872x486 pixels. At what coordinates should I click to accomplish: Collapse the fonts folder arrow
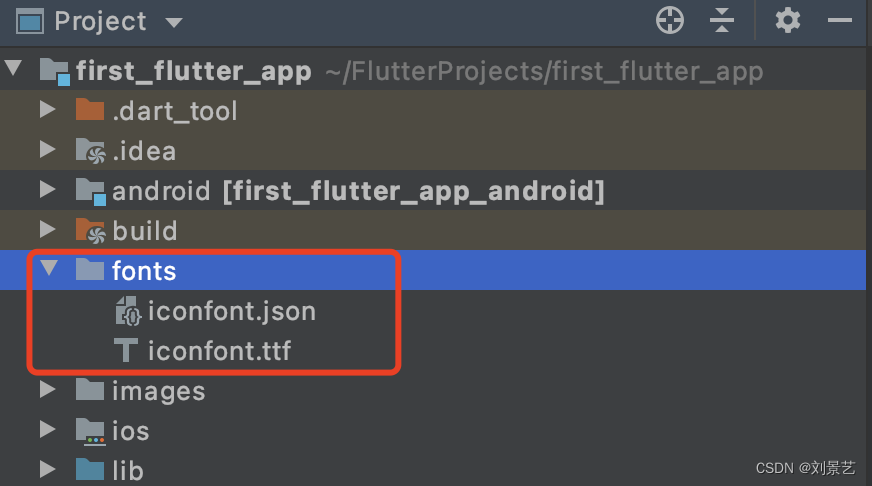point(49,268)
